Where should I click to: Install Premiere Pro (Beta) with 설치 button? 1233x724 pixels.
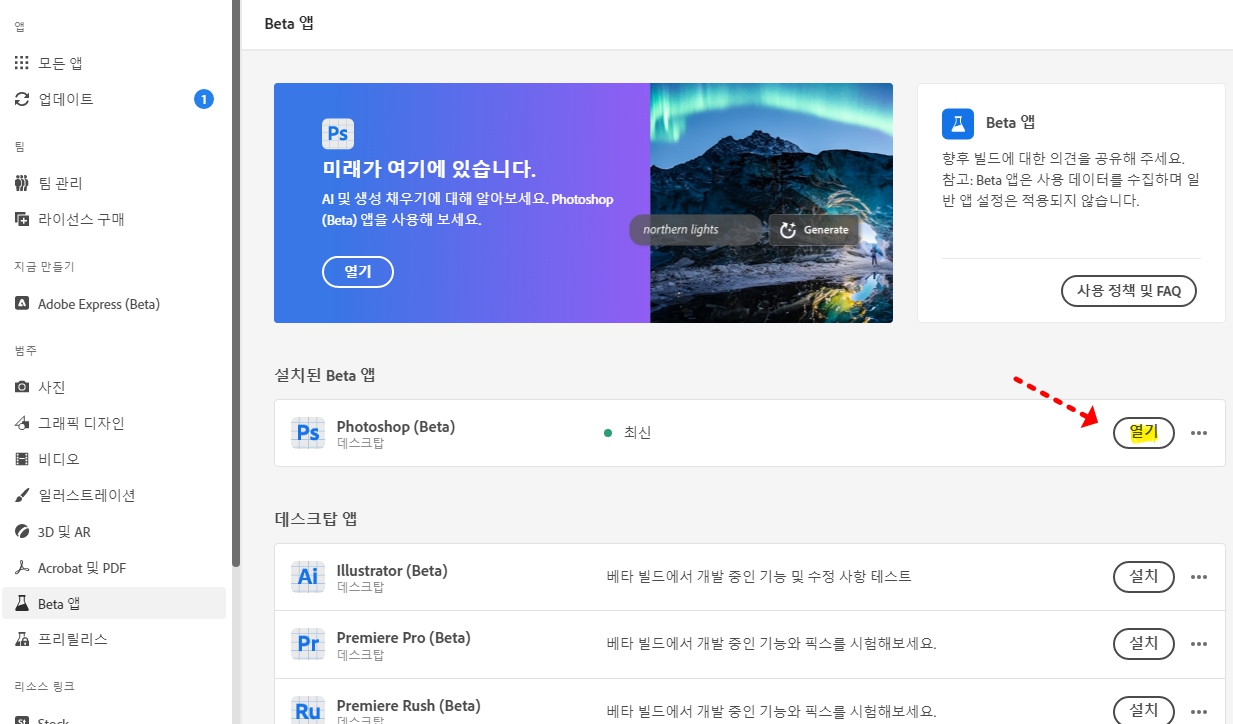tap(1144, 644)
